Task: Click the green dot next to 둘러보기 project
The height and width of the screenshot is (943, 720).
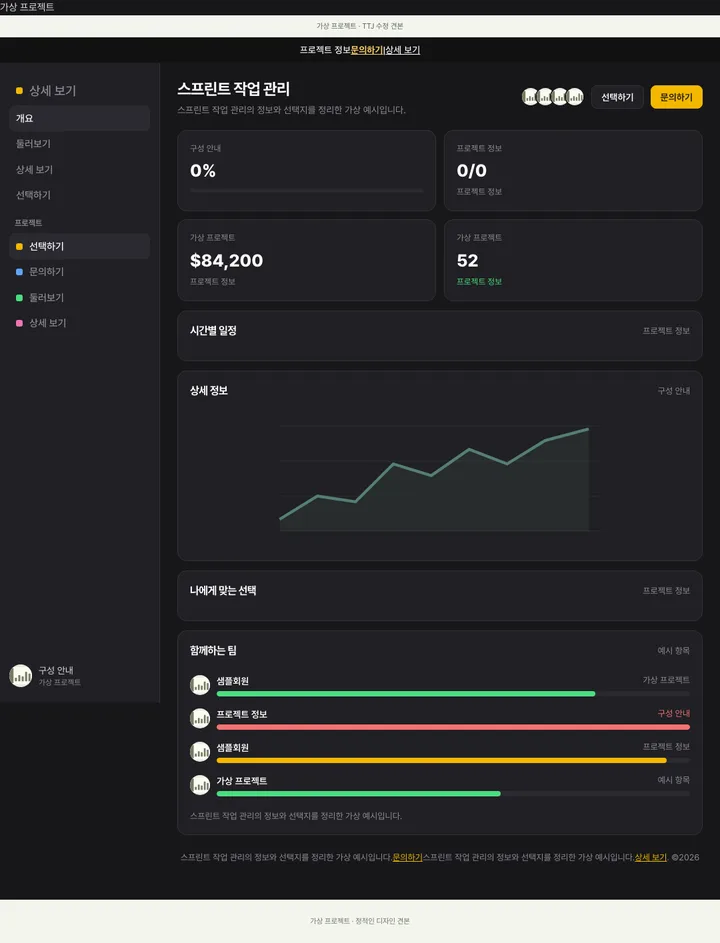Action: [x=19, y=298]
